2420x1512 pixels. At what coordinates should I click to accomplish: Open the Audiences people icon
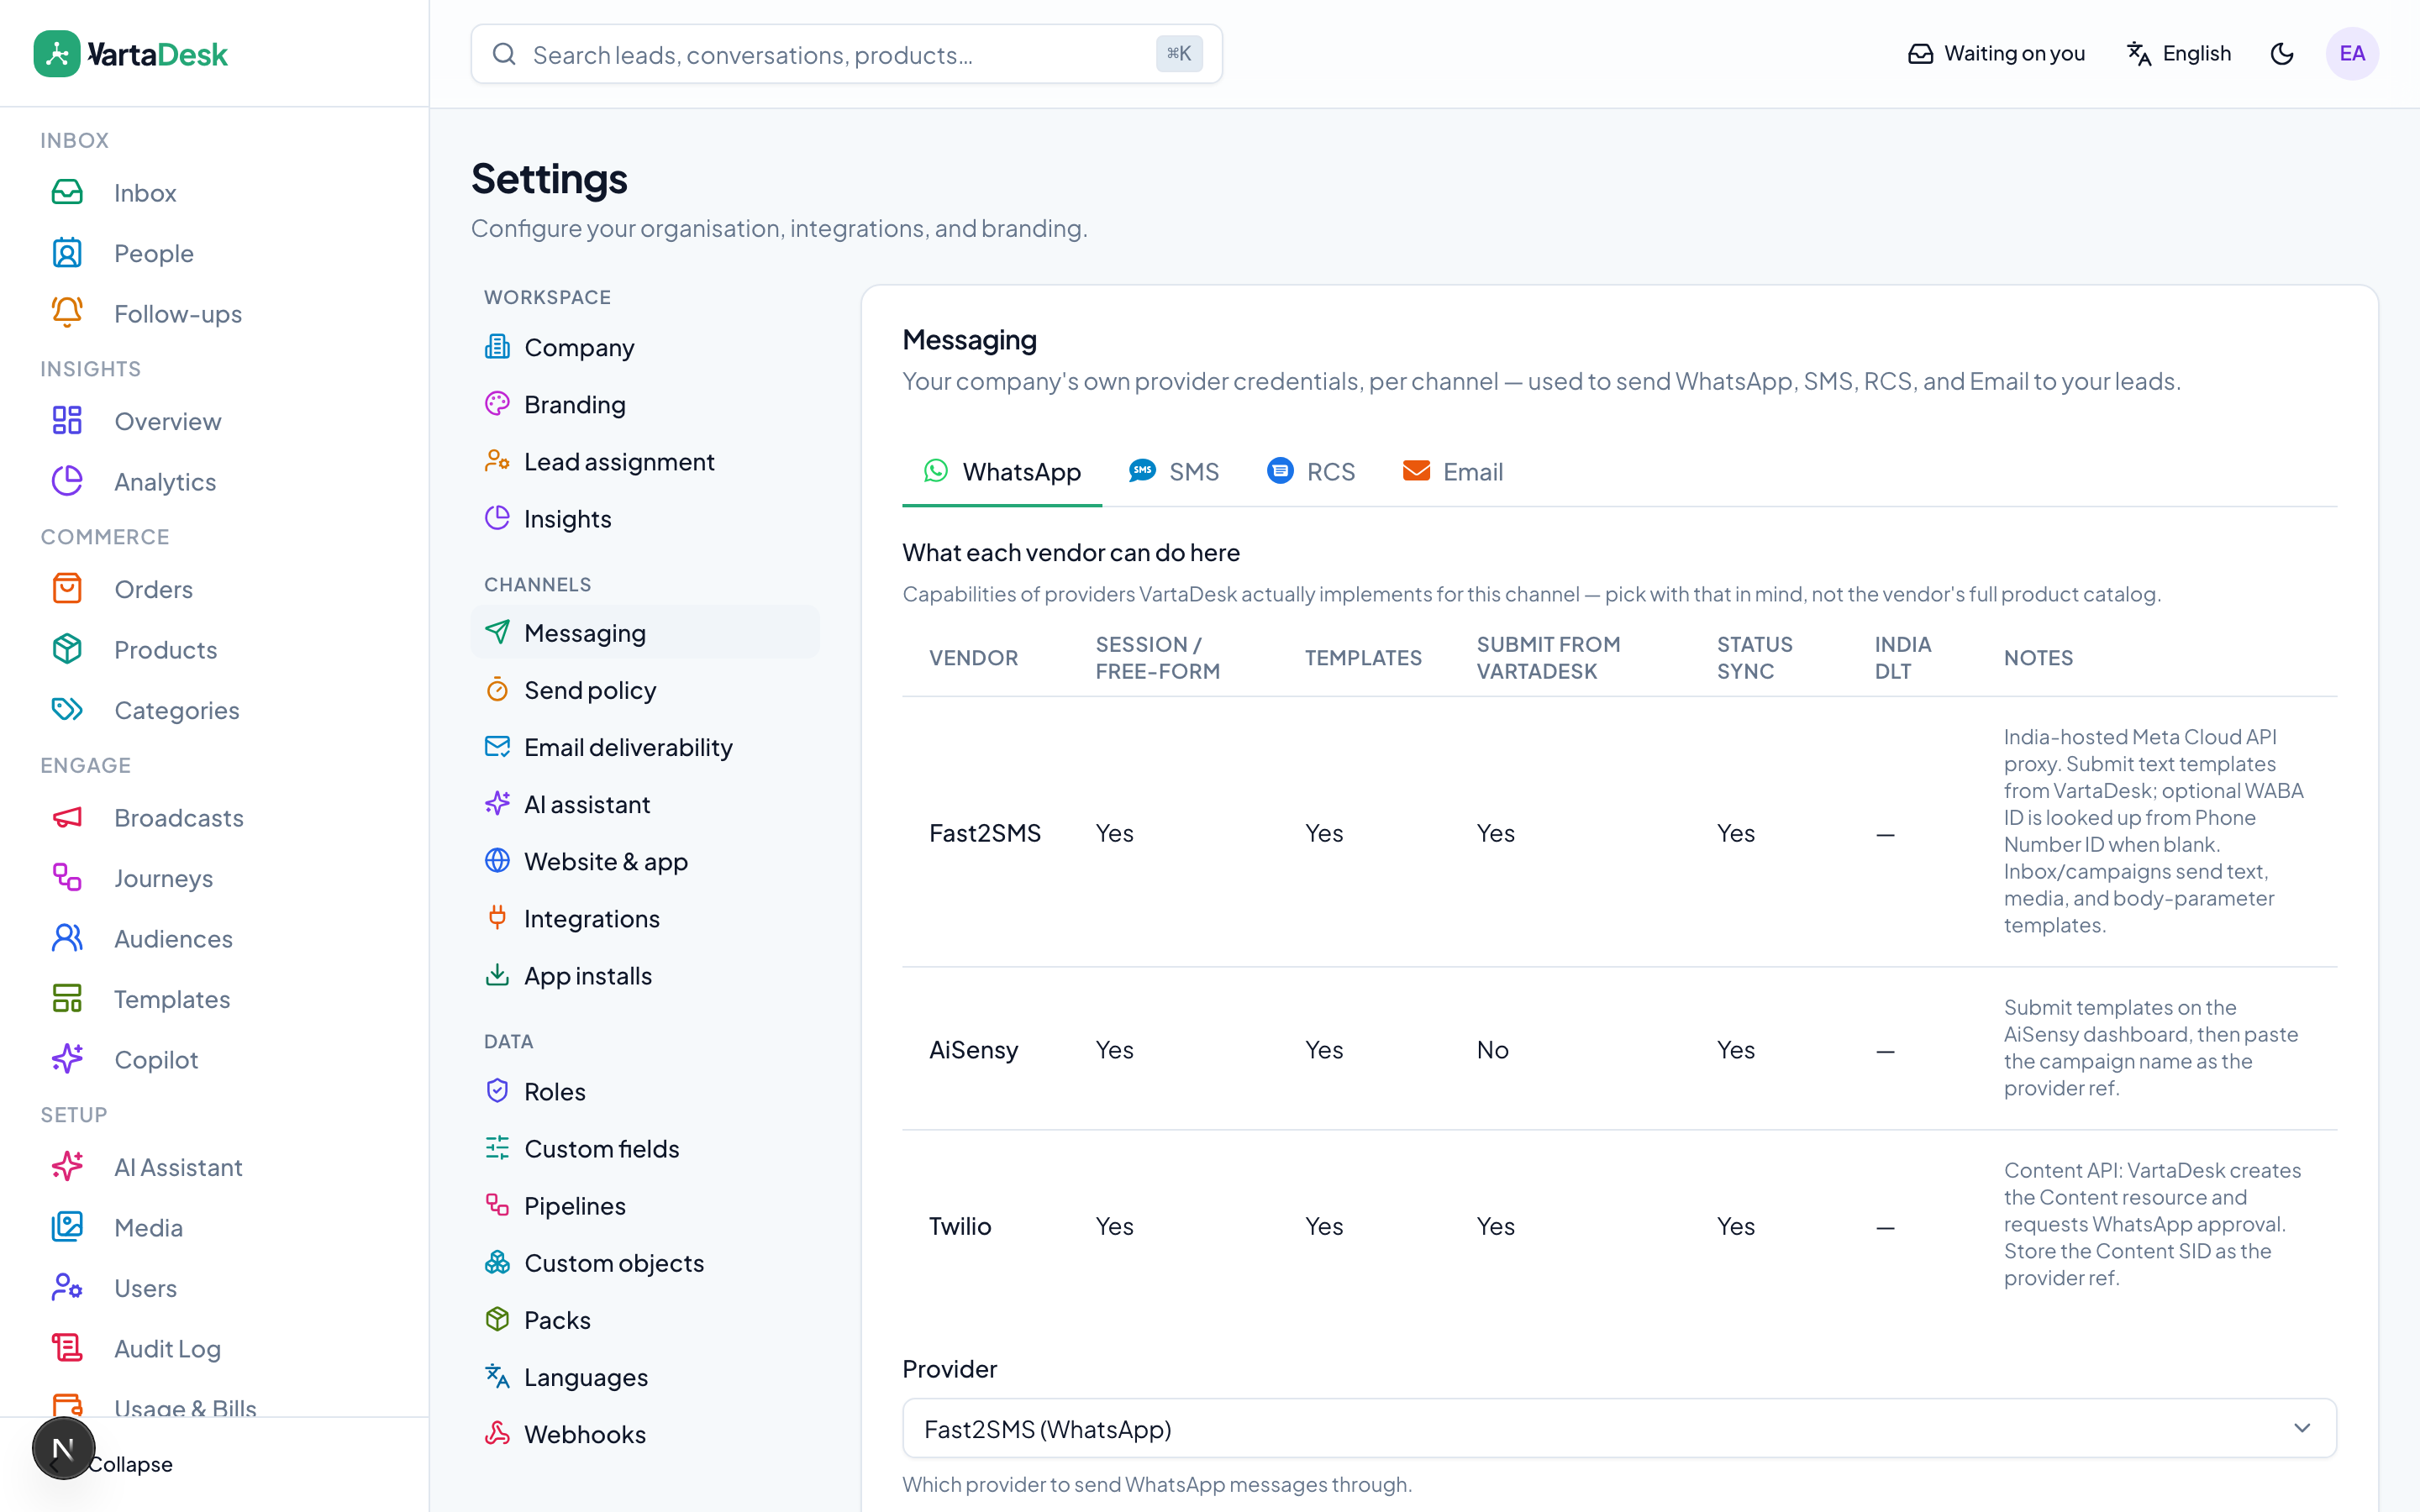67,938
